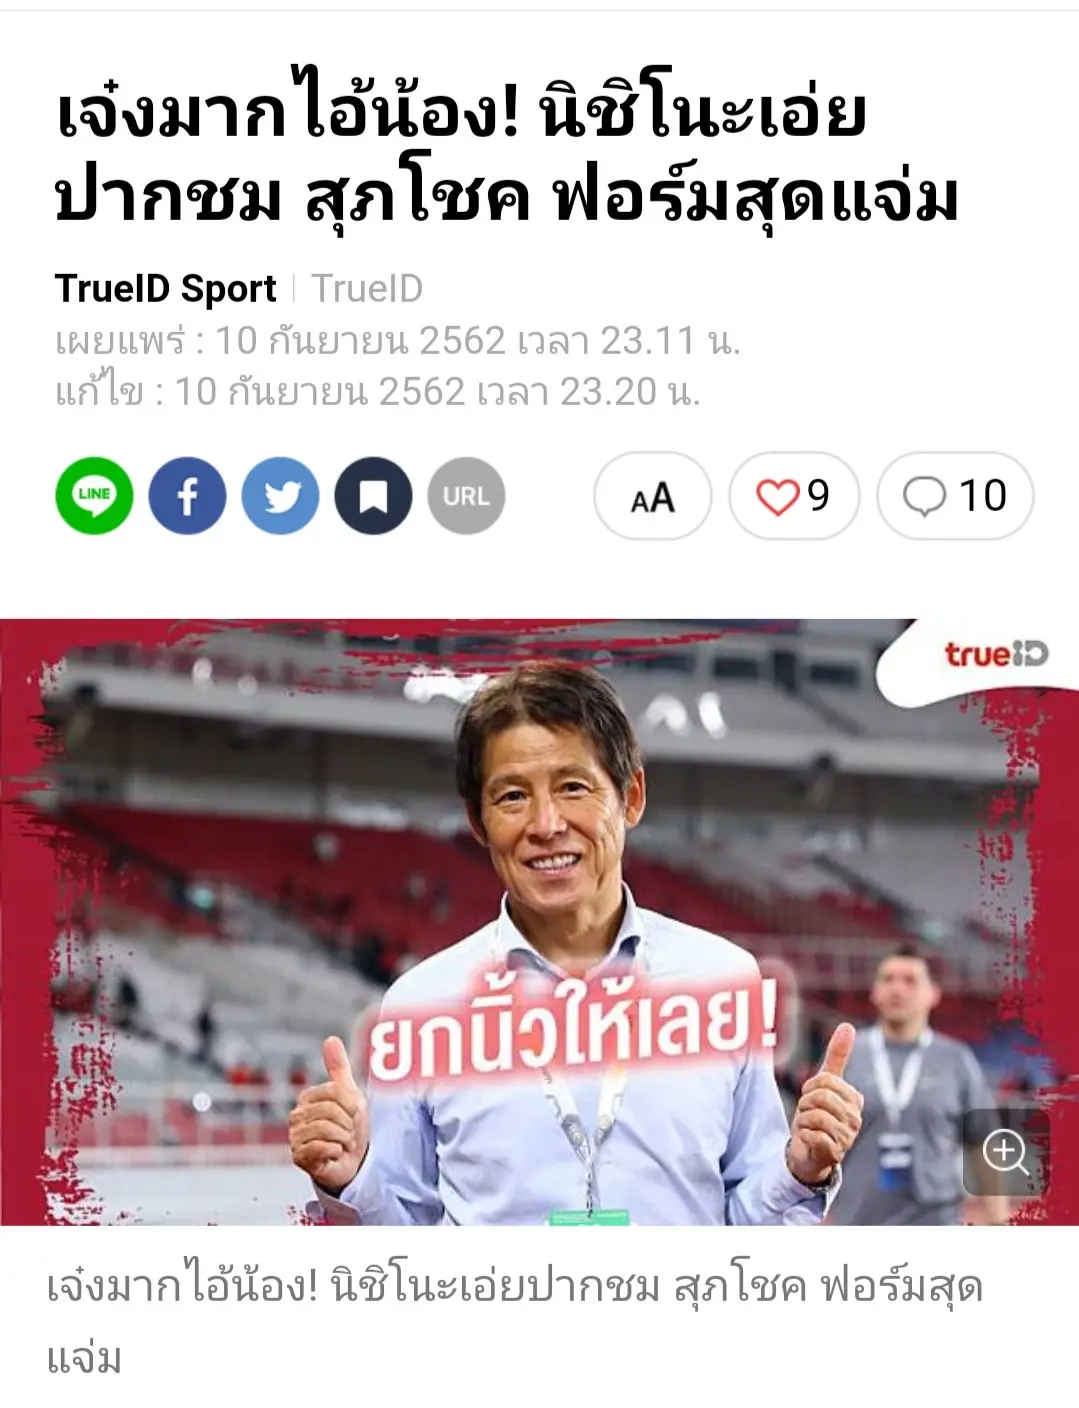Enlarge the photo with the magnifier plus icon
The width and height of the screenshot is (1079, 1408).
pos(1005,1152)
